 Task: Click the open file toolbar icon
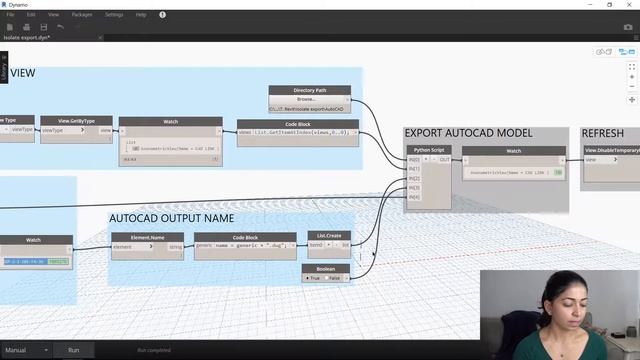coord(27,27)
